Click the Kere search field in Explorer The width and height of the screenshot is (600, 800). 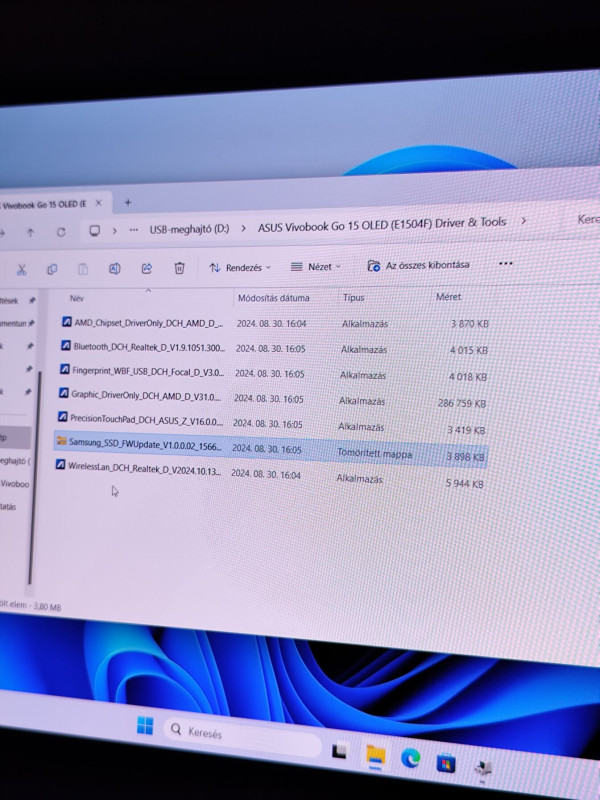[x=588, y=219]
